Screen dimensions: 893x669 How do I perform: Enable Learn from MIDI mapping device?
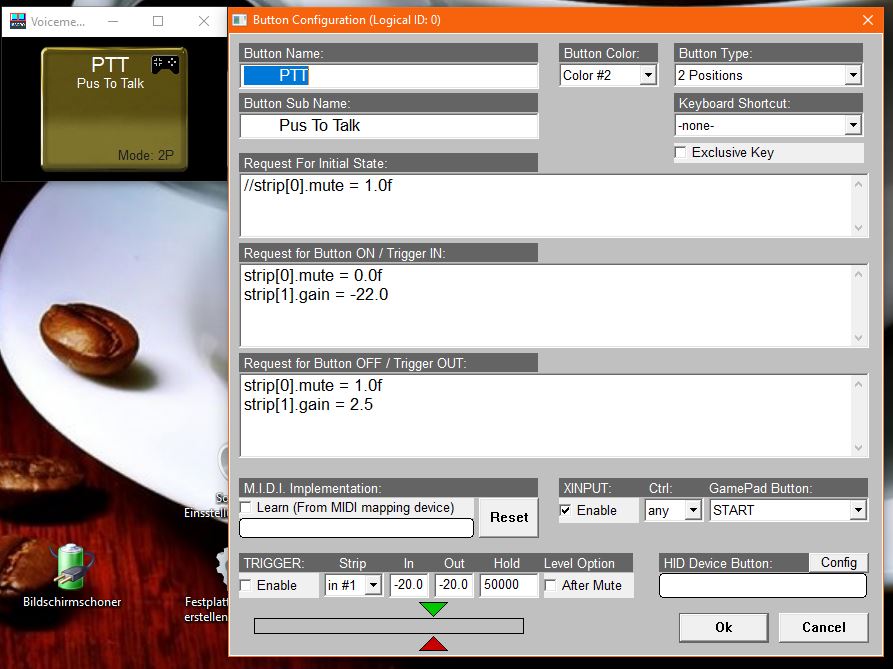click(246, 507)
